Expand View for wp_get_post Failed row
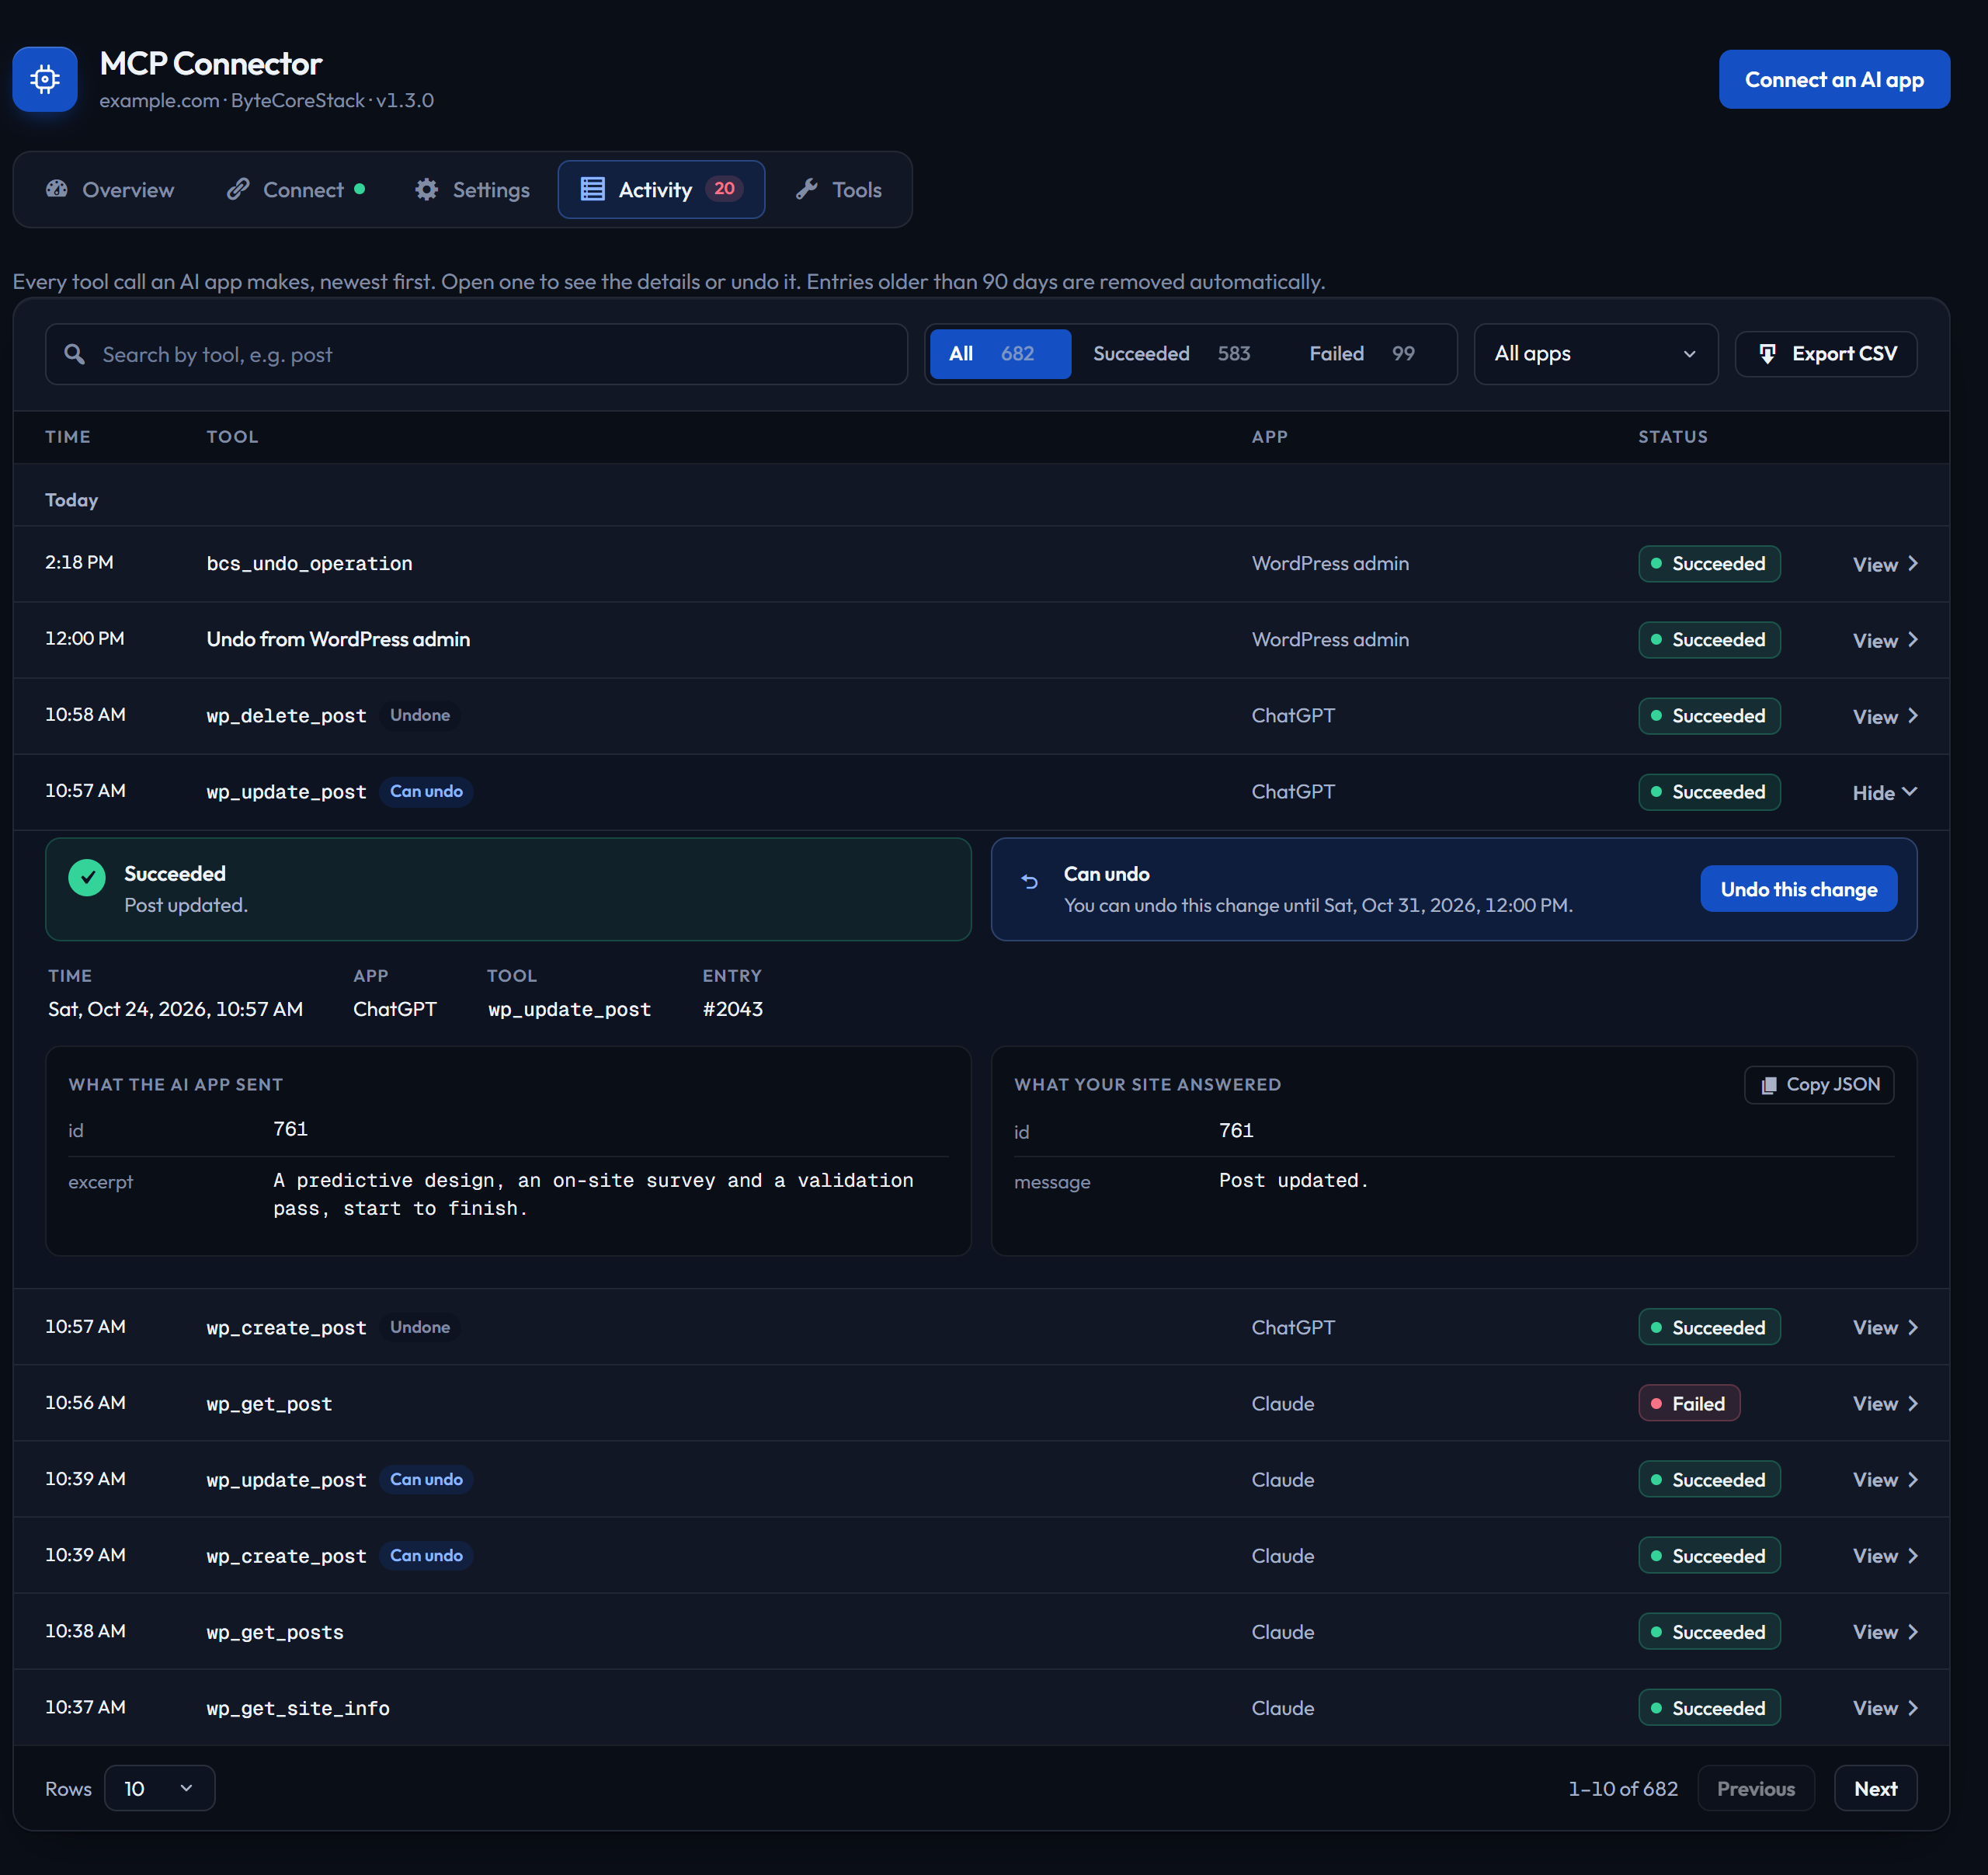Screen dimensions: 1988x1875 (x=1884, y=1403)
